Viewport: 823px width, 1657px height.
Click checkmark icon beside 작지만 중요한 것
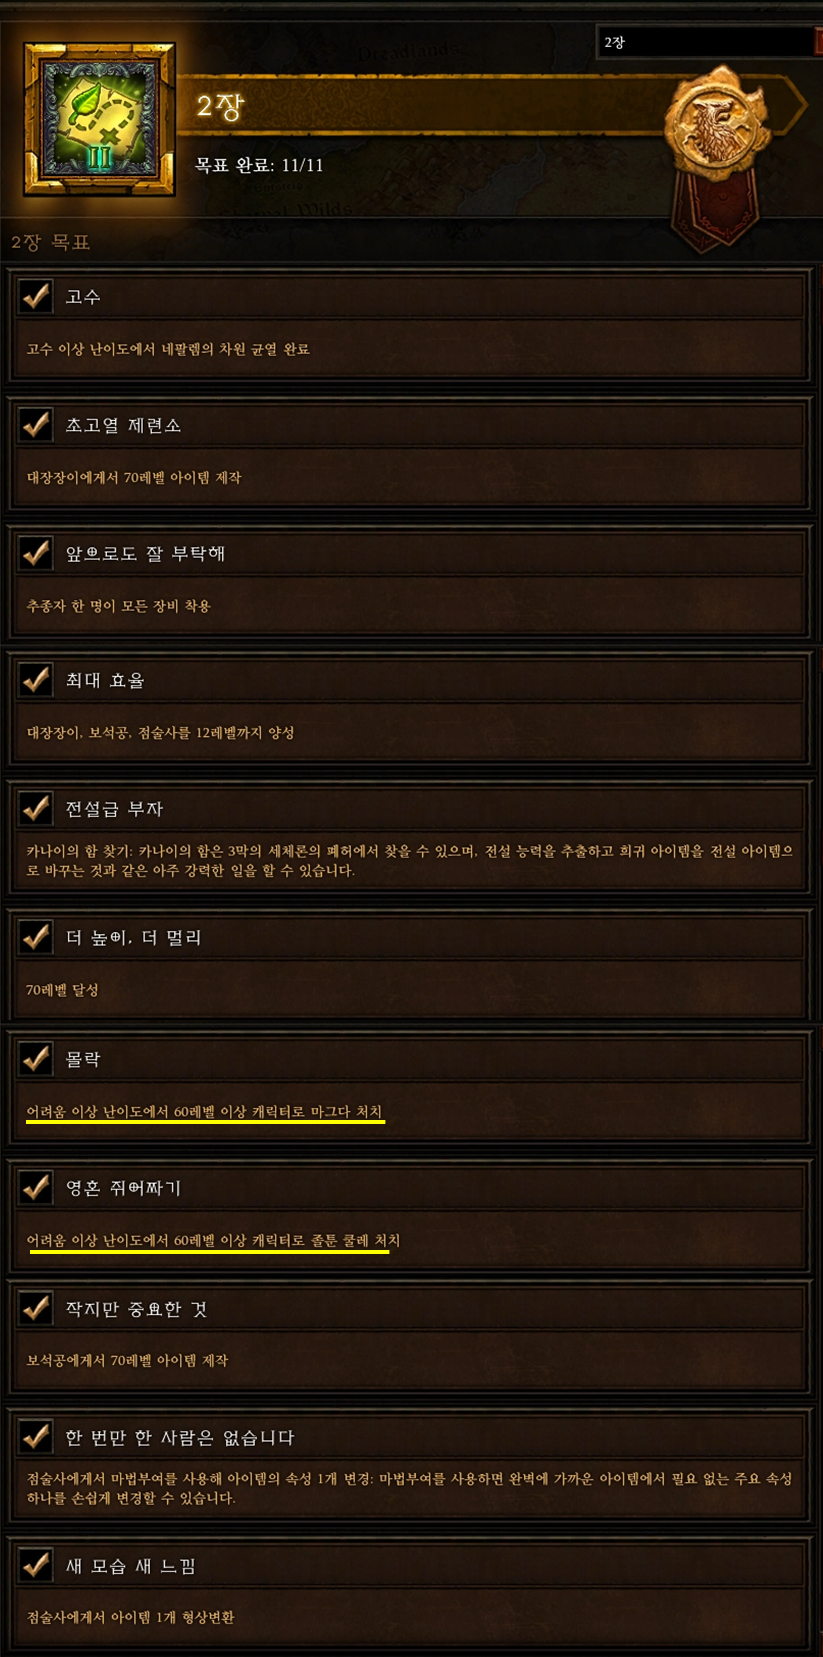pos(36,1308)
